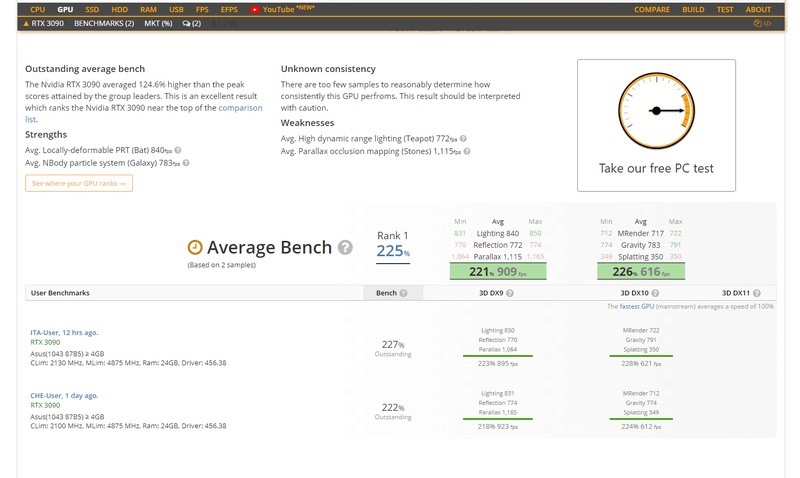The width and height of the screenshot is (800, 478).
Task: Help icon beside Parallax occlusion mapping
Action: (x=466, y=152)
